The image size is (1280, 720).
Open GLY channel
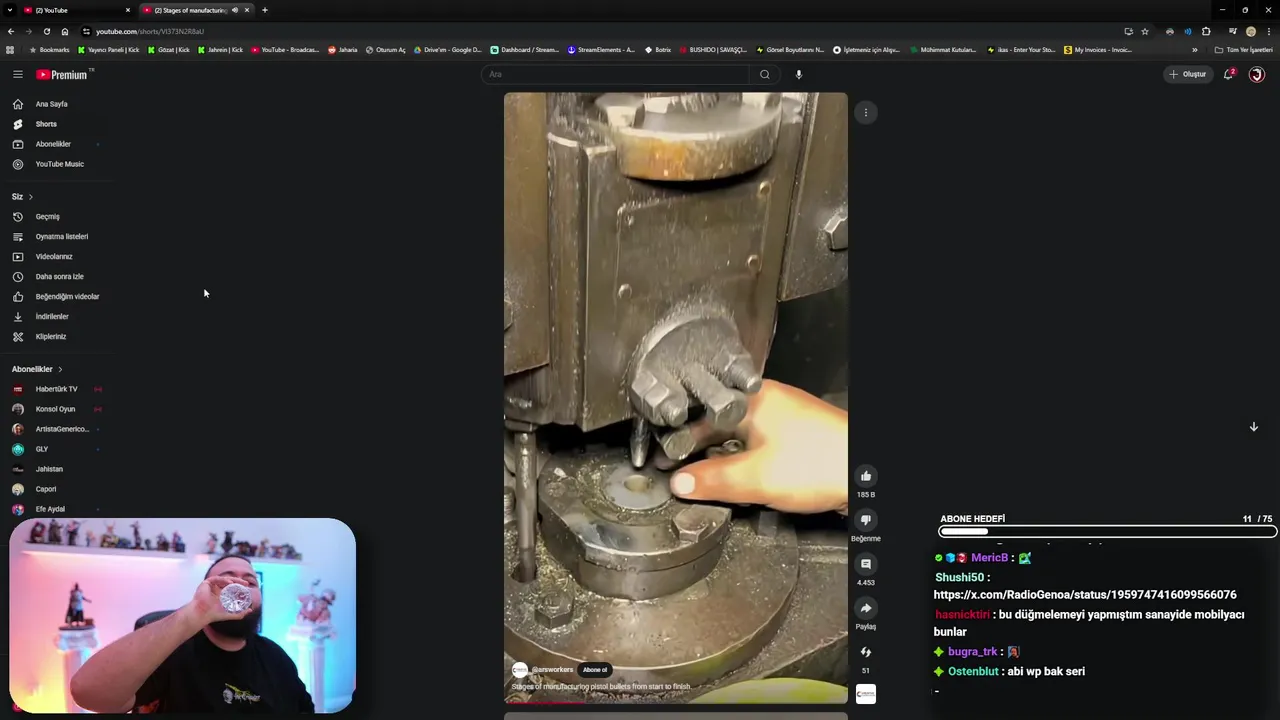click(x=42, y=449)
